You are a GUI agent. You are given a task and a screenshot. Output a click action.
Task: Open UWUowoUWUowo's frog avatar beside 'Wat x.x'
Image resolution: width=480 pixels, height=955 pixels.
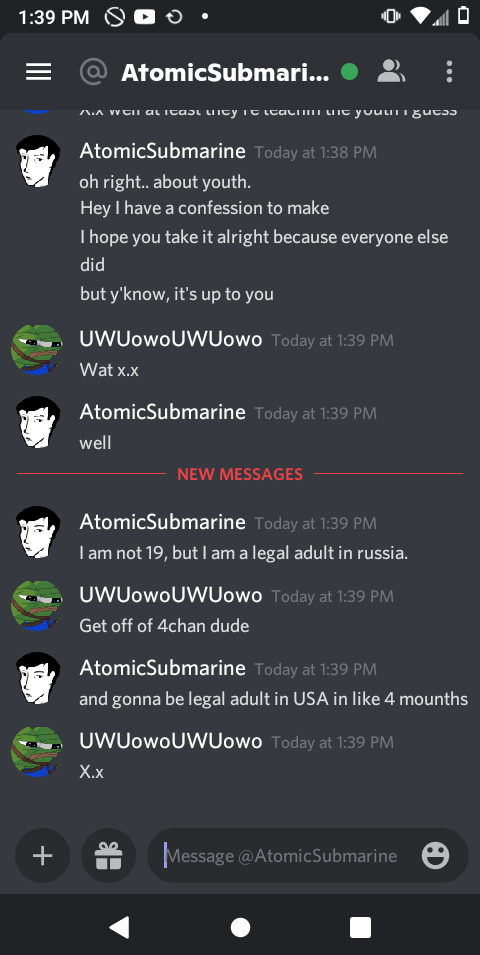[x=38, y=349]
